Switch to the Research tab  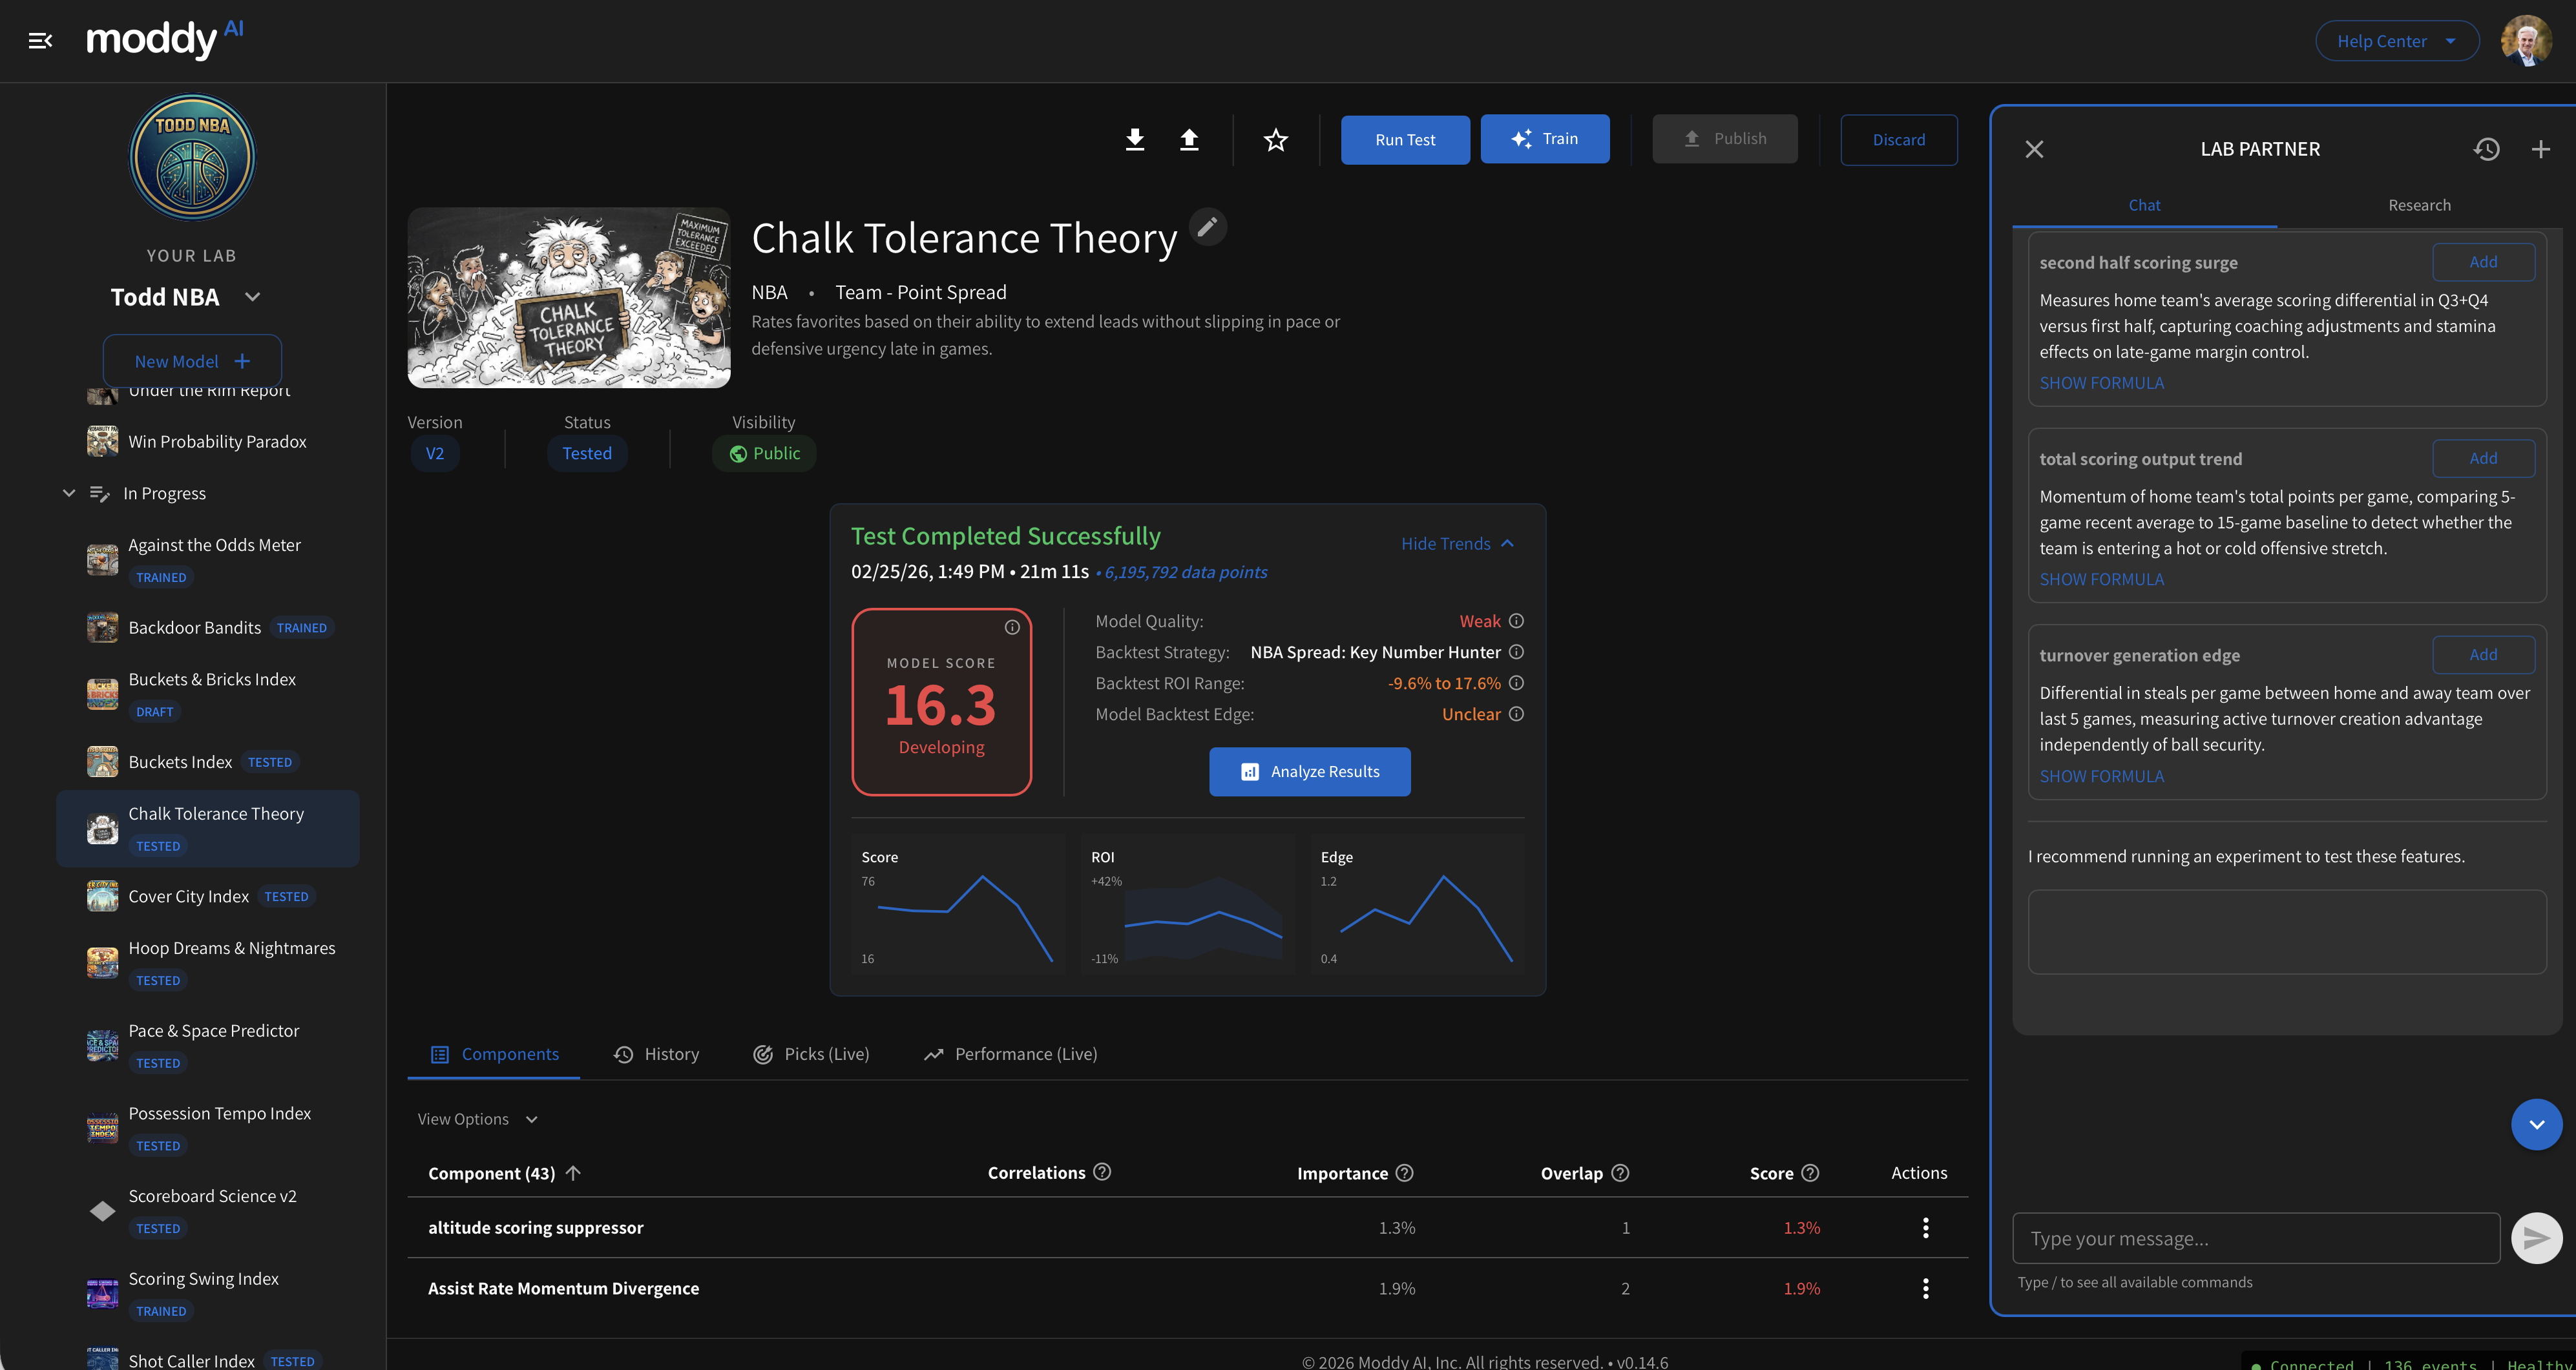click(x=2419, y=204)
